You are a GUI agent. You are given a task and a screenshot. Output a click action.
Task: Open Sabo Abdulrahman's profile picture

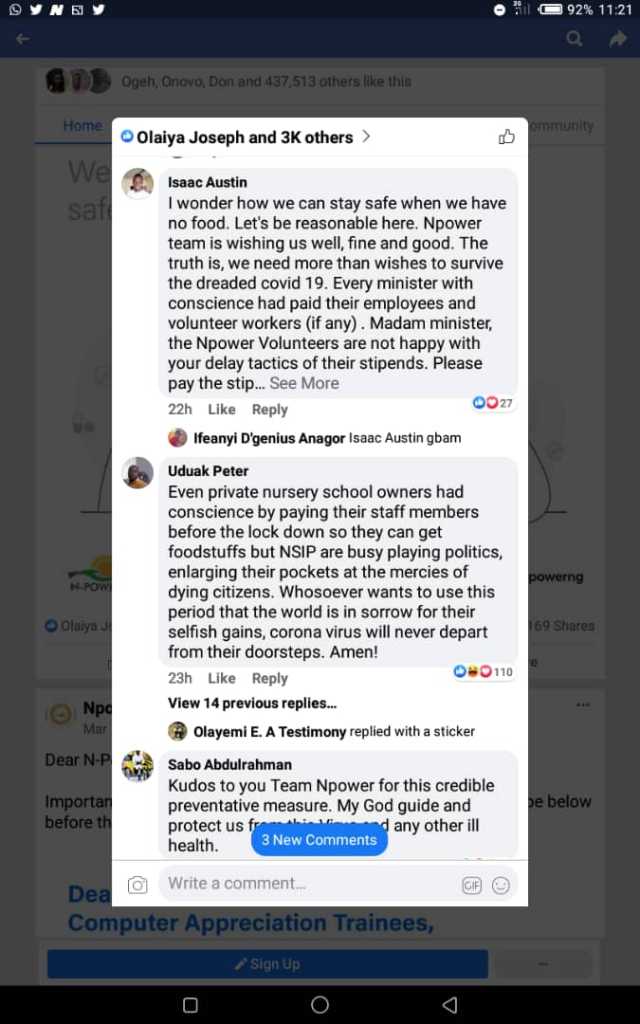coord(138,767)
